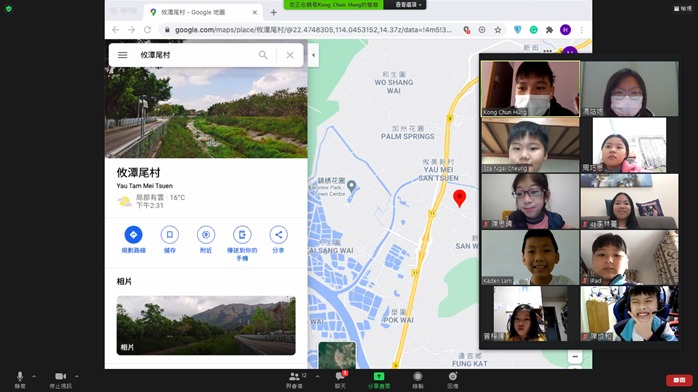The width and height of the screenshot is (698, 392).
Task: Save the place with the bookmark icon
Action: click(x=170, y=234)
